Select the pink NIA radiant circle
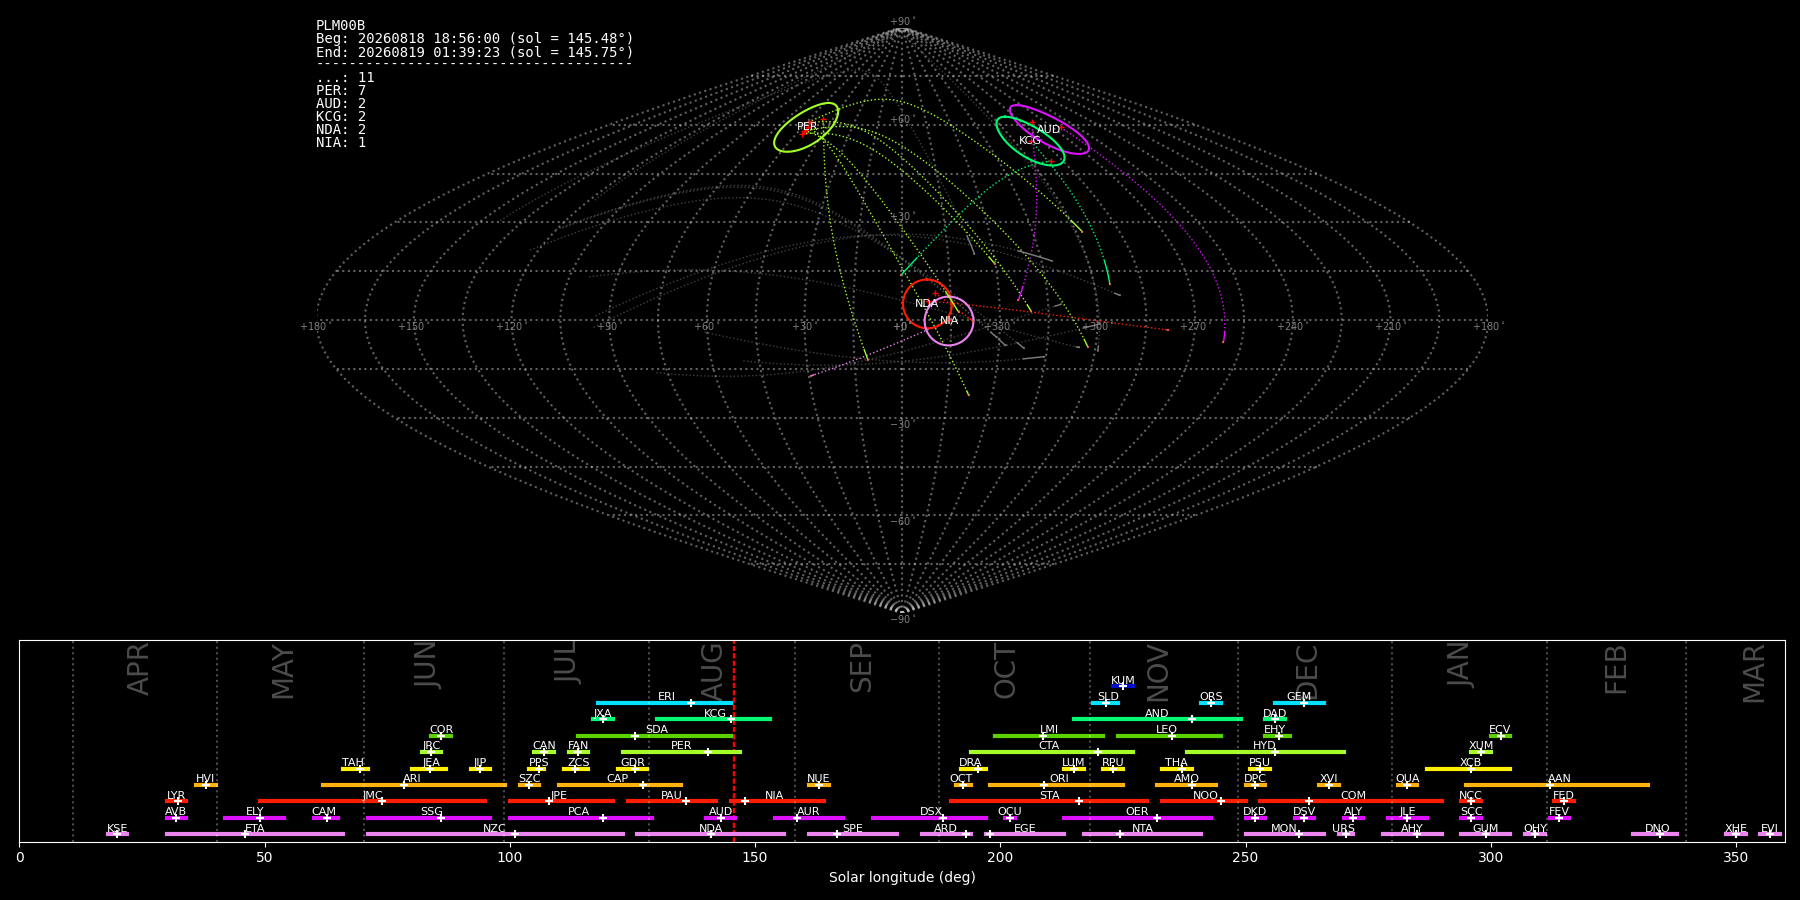Image resolution: width=1800 pixels, height=900 pixels. point(949,321)
